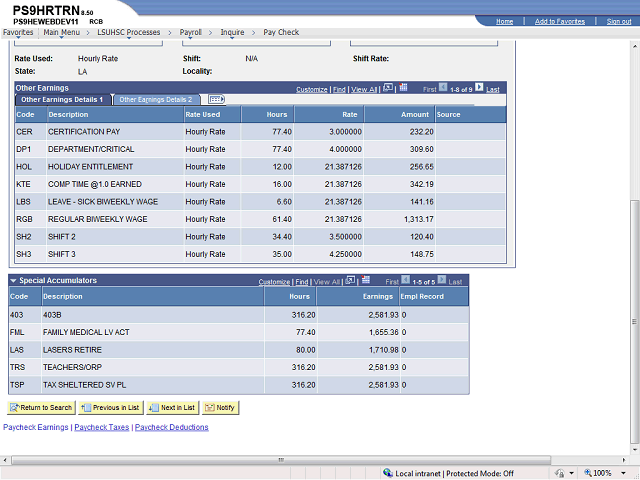
Task: Select the SH2 code cell
Action: (24, 237)
